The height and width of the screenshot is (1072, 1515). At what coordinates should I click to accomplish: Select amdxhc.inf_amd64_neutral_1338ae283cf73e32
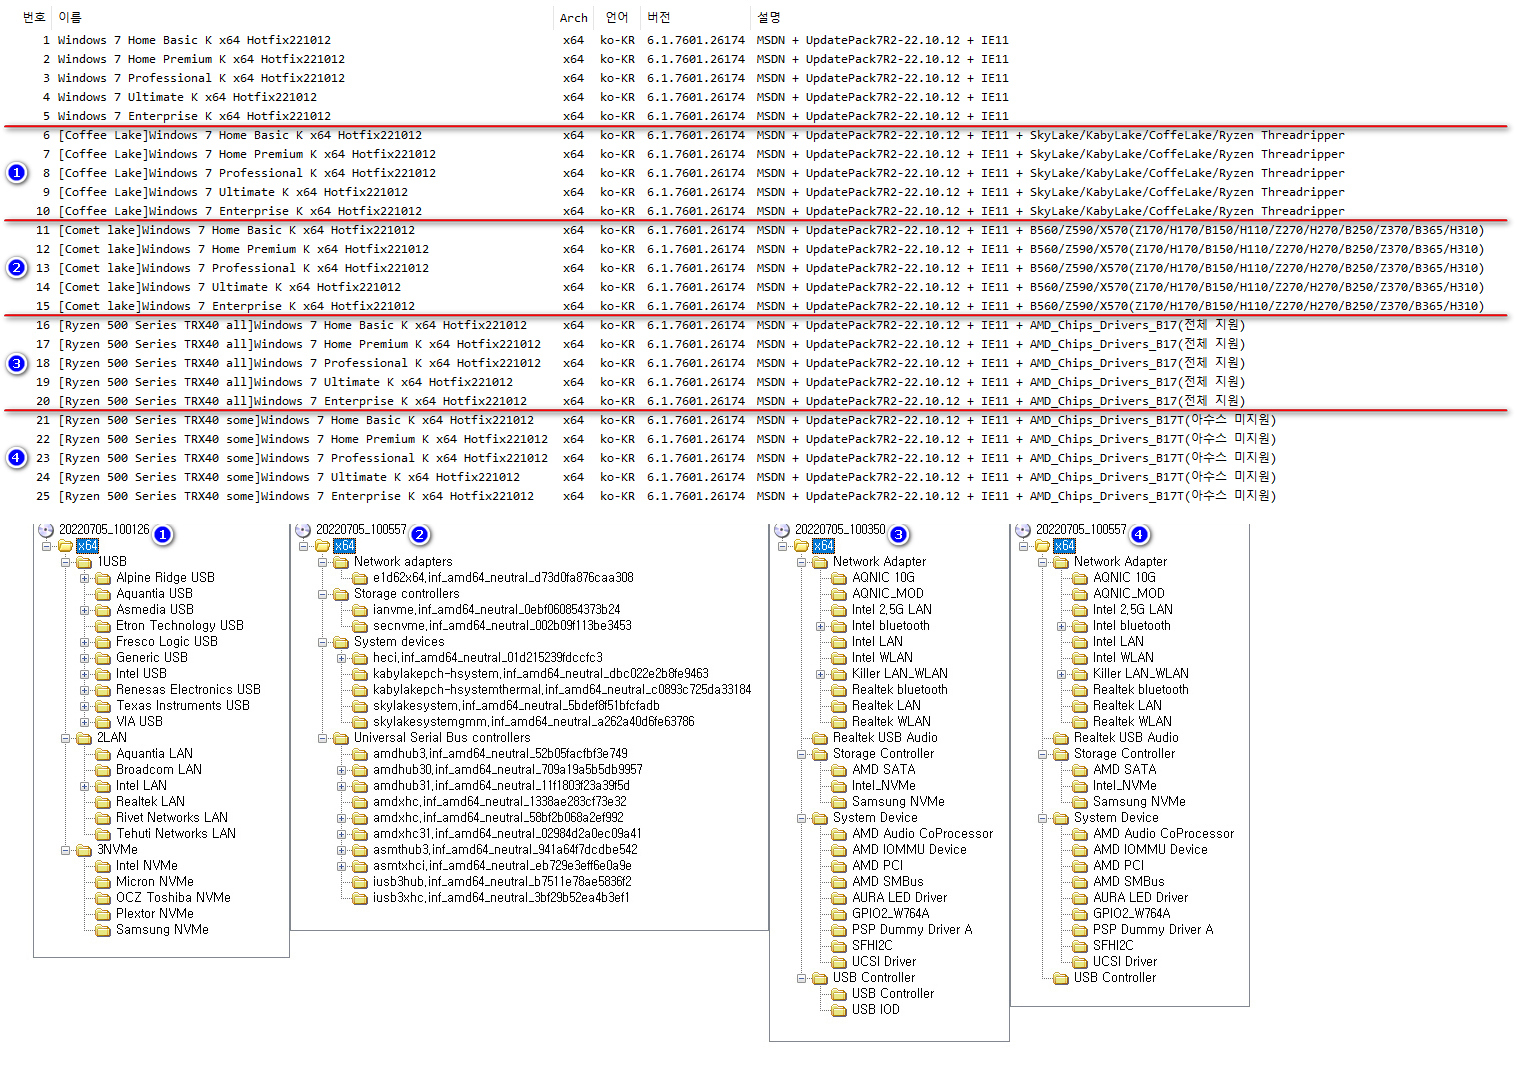pyautogui.click(x=500, y=802)
